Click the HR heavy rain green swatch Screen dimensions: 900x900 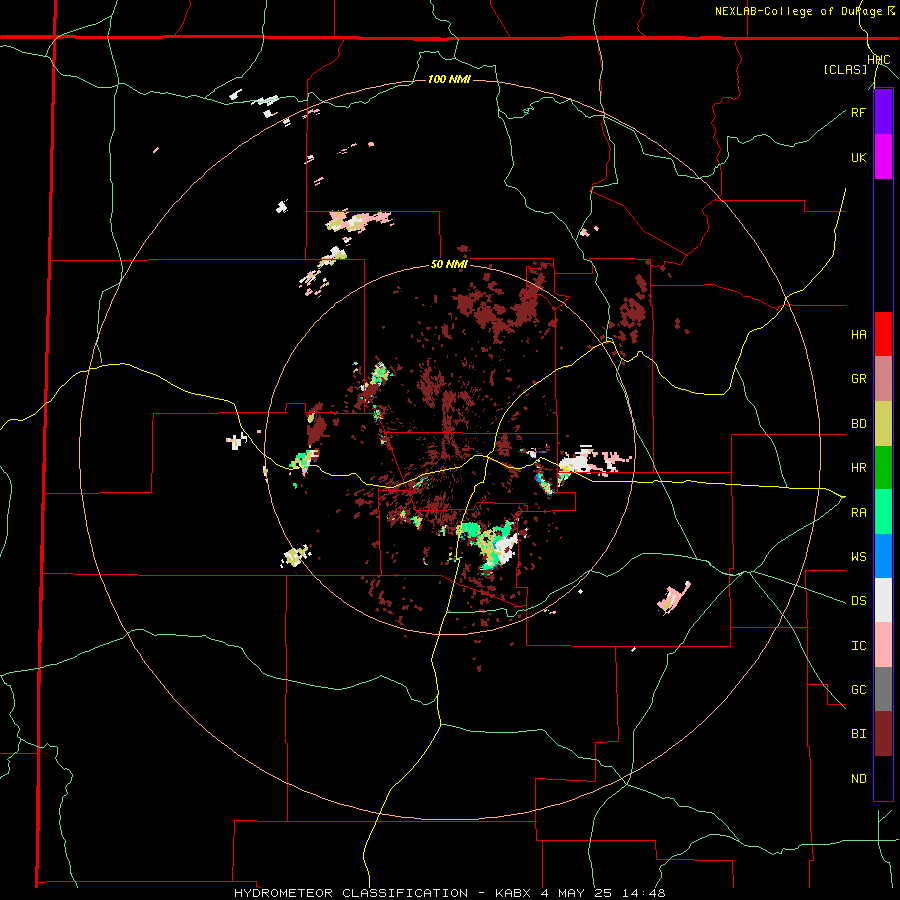[883, 467]
